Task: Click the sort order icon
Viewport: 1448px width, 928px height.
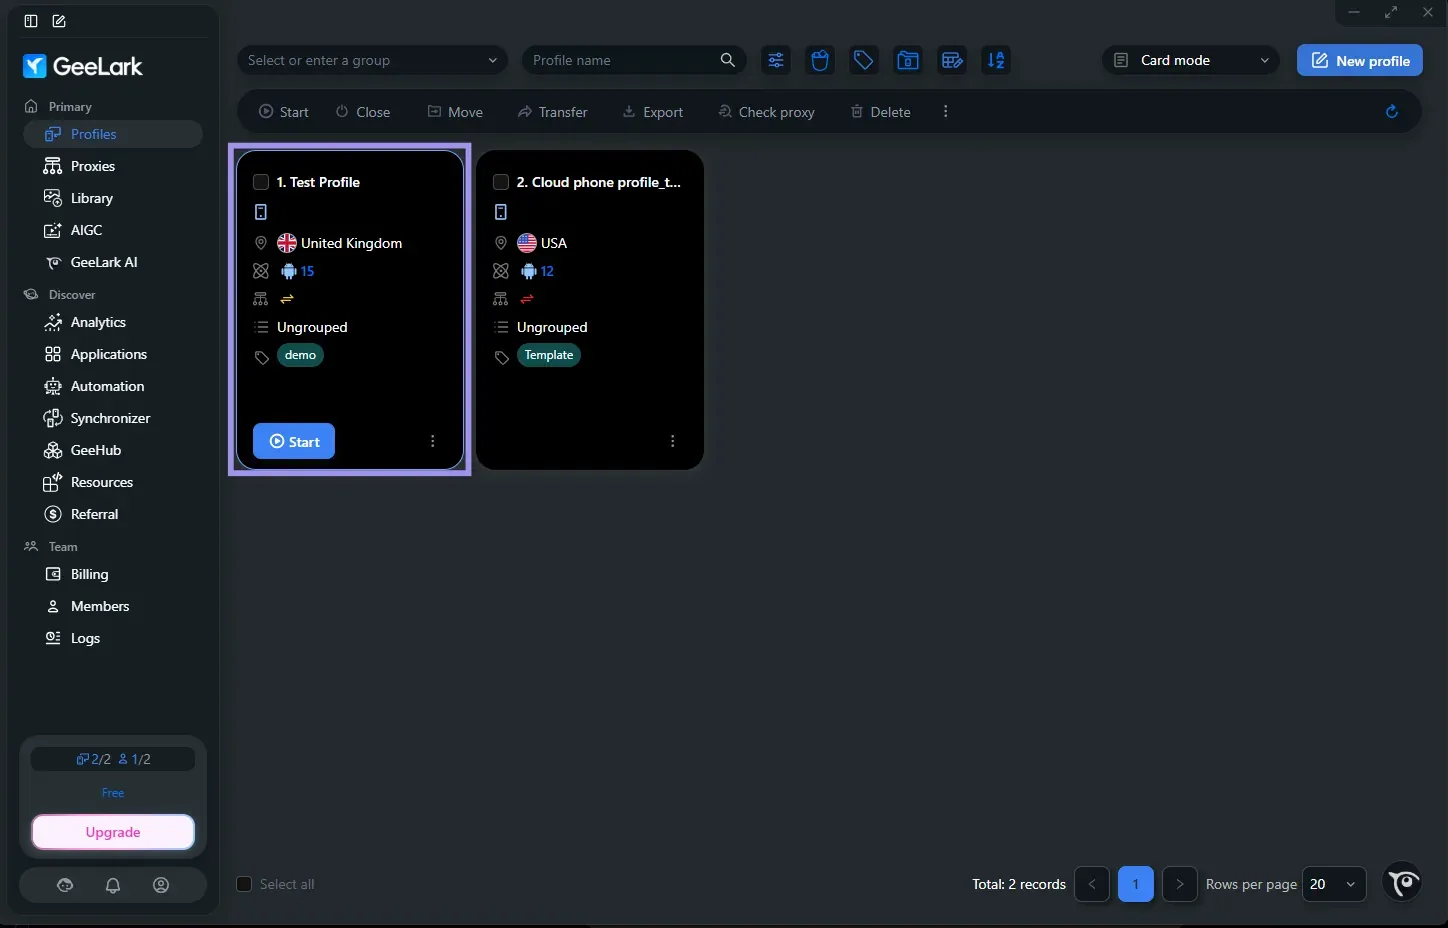Action: click(x=996, y=60)
